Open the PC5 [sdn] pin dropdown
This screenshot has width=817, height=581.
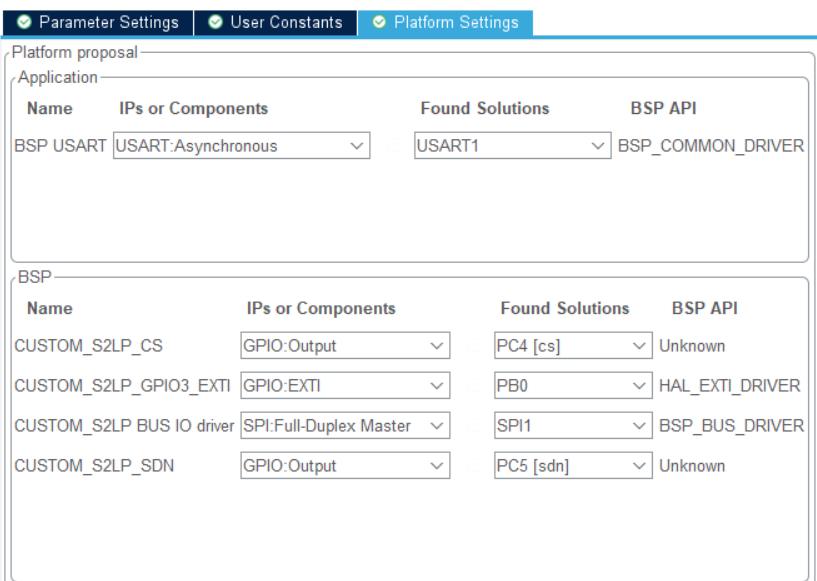coord(641,465)
